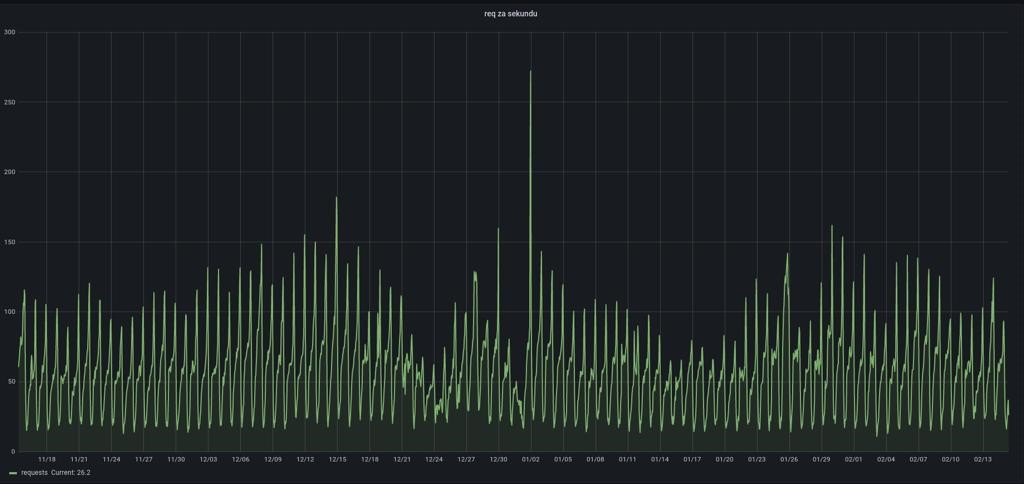Screen dimensions: 1024x484
Task: Click the '12/09' date axis label
Action: 273,459
